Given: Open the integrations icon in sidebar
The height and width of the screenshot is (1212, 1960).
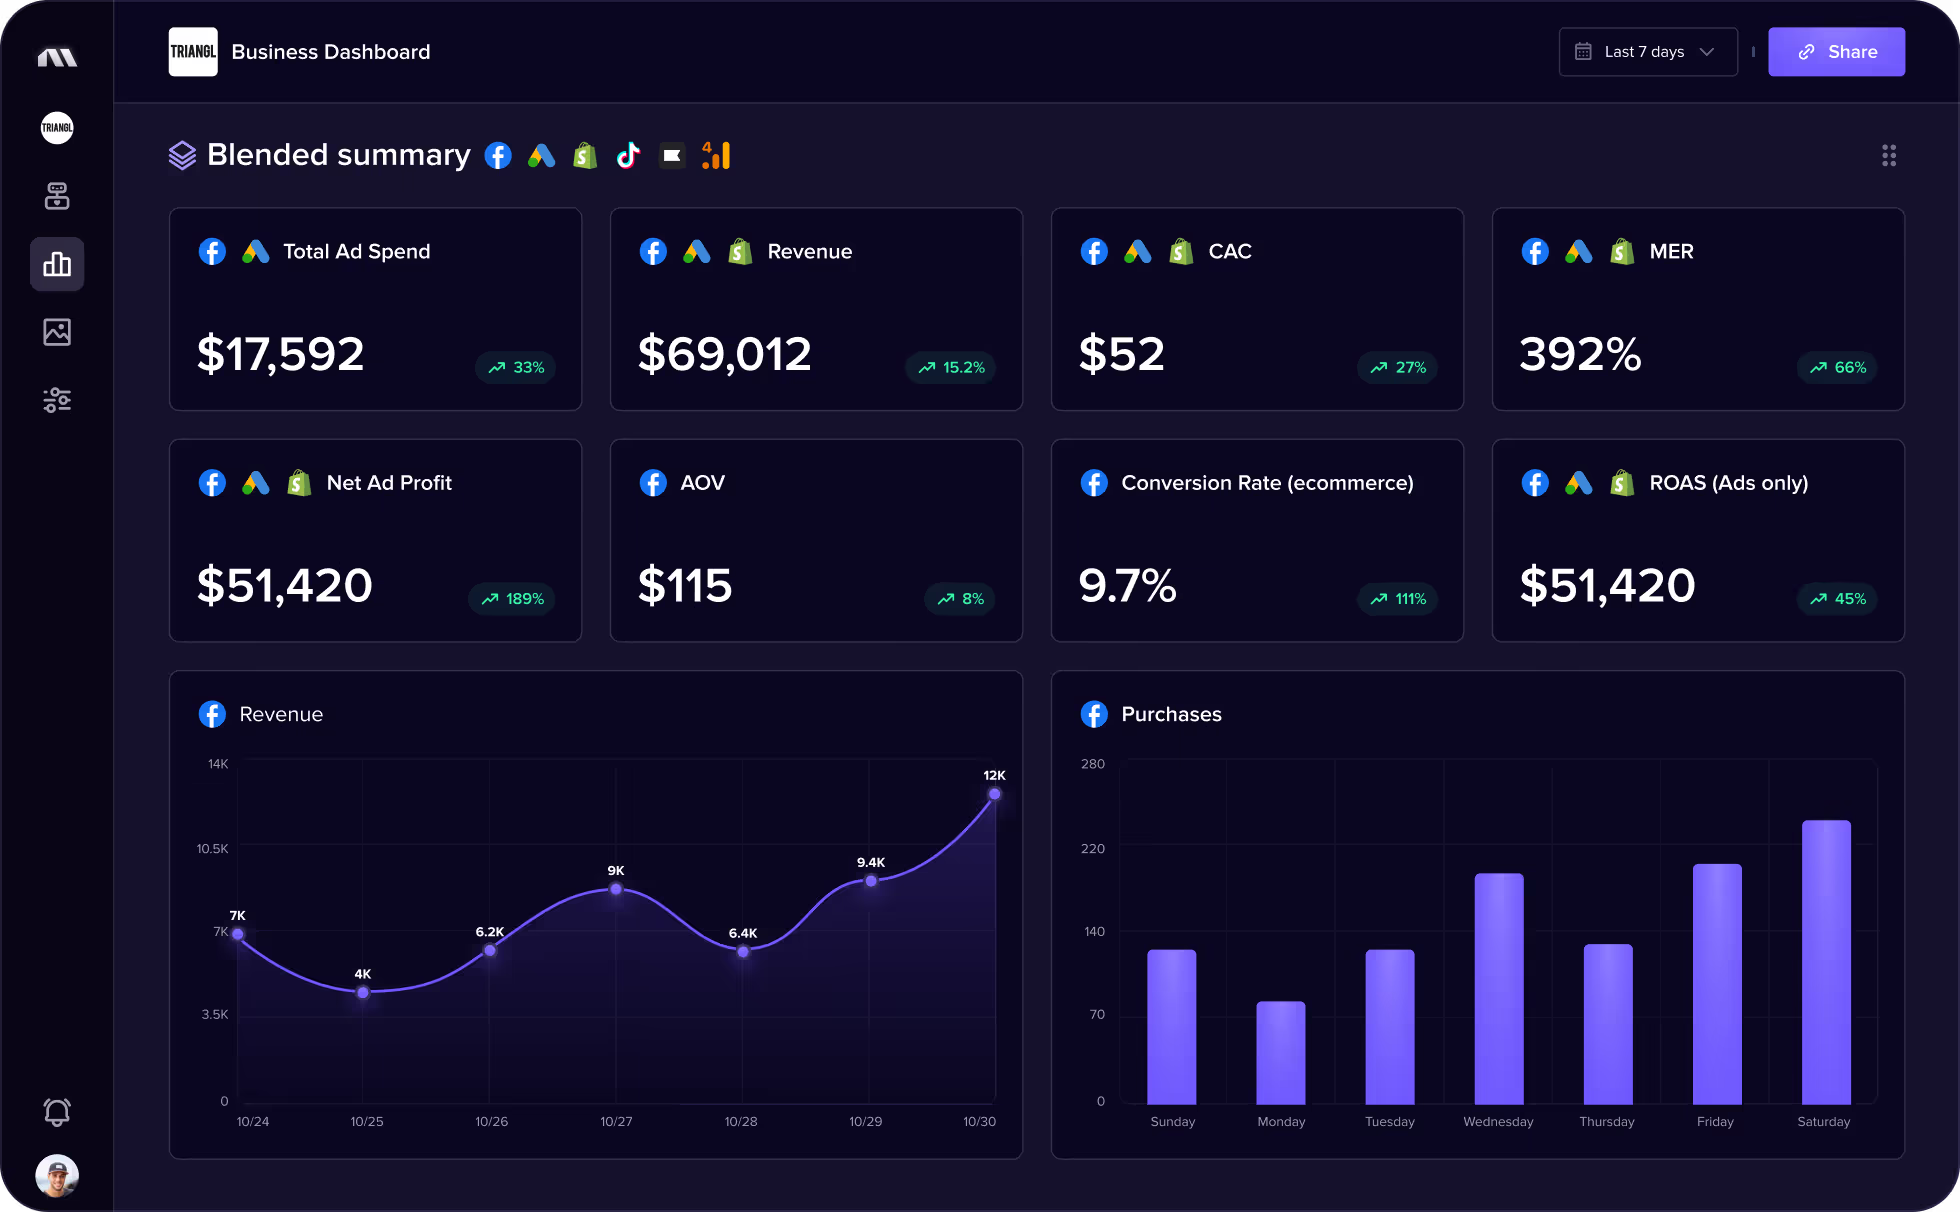Looking at the screenshot, I should click(x=57, y=196).
